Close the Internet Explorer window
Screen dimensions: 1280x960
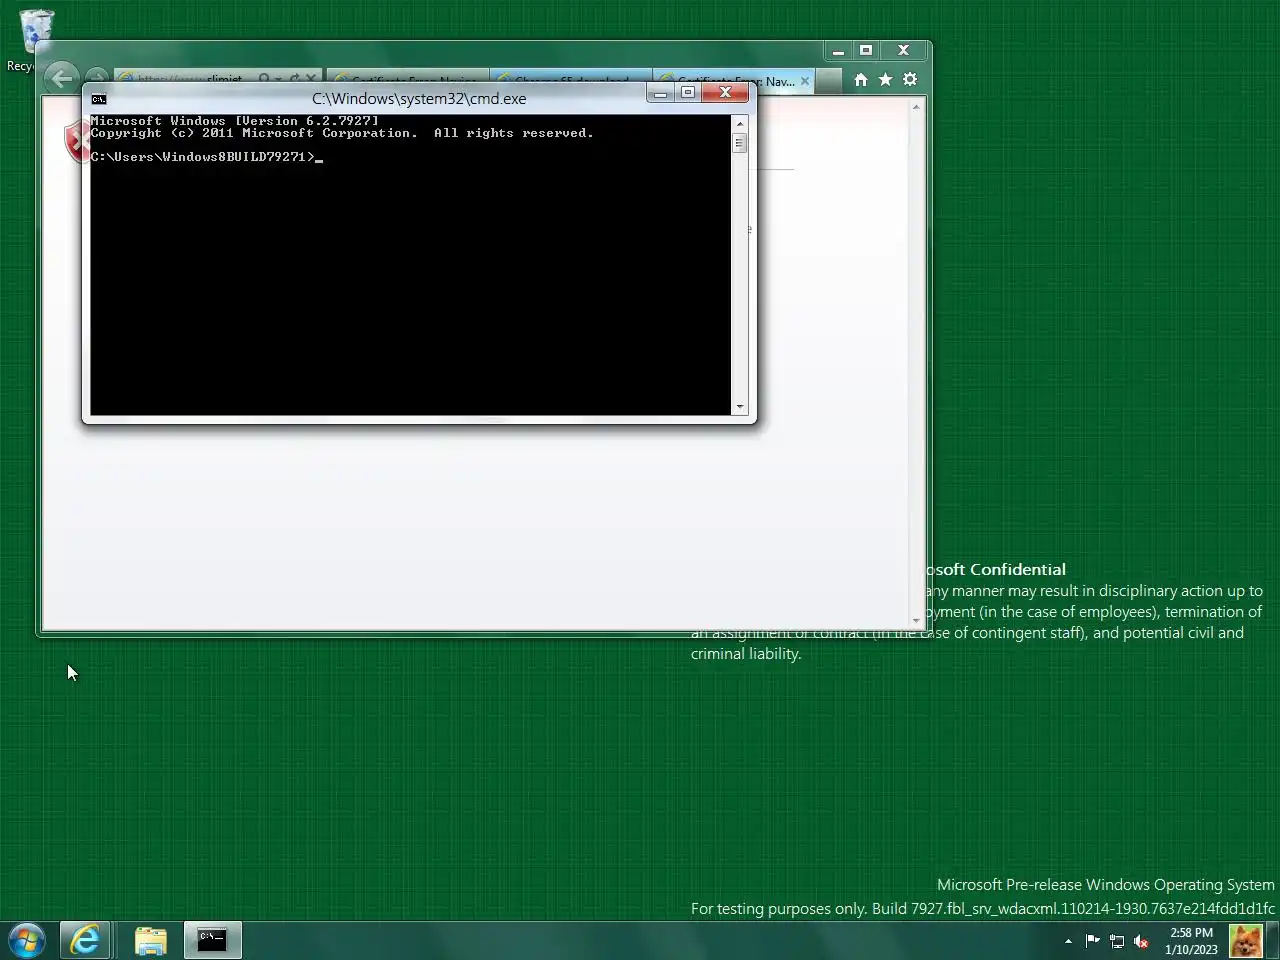pyautogui.click(x=903, y=50)
